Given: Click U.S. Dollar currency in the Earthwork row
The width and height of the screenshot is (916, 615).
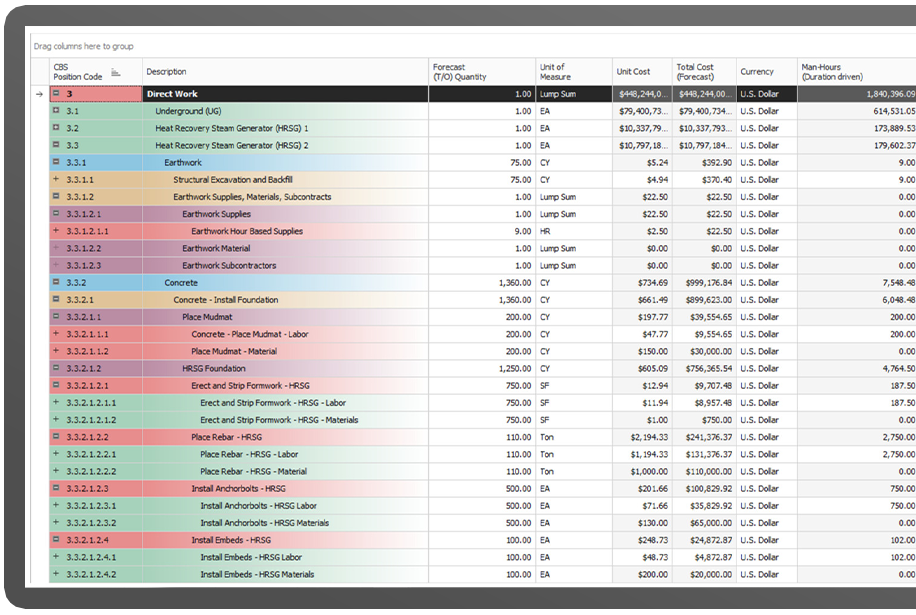Looking at the screenshot, I should pyautogui.click(x=766, y=162).
